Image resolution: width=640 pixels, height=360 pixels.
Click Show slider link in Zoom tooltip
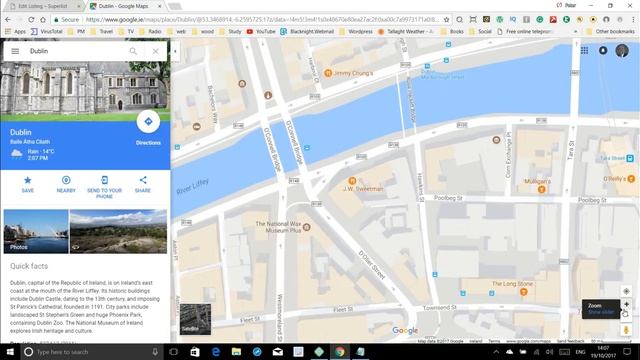tap(601, 312)
